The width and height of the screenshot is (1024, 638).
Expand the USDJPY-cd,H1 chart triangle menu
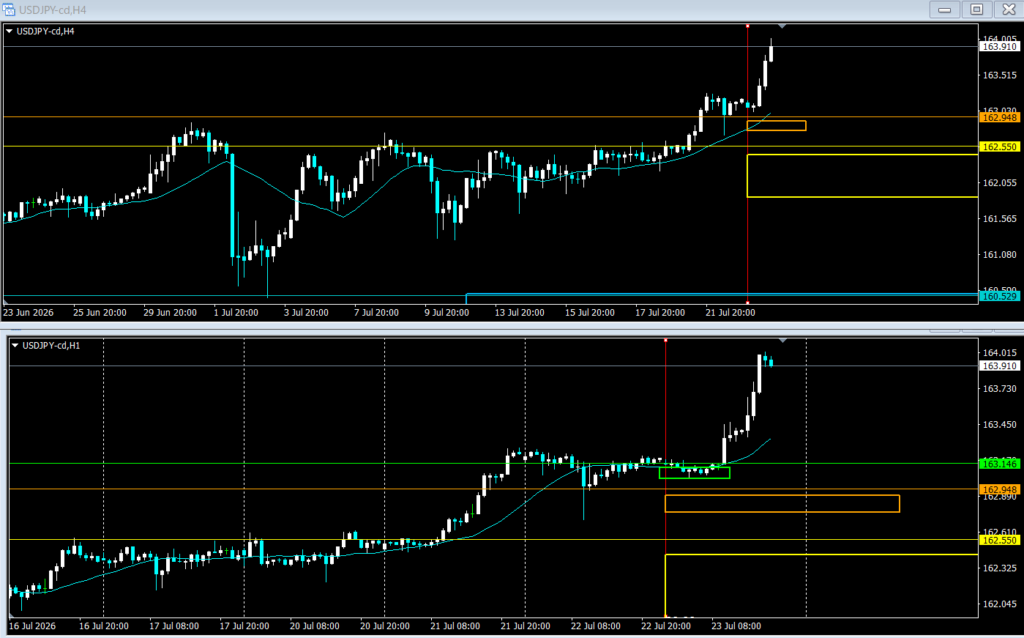(x=15, y=345)
